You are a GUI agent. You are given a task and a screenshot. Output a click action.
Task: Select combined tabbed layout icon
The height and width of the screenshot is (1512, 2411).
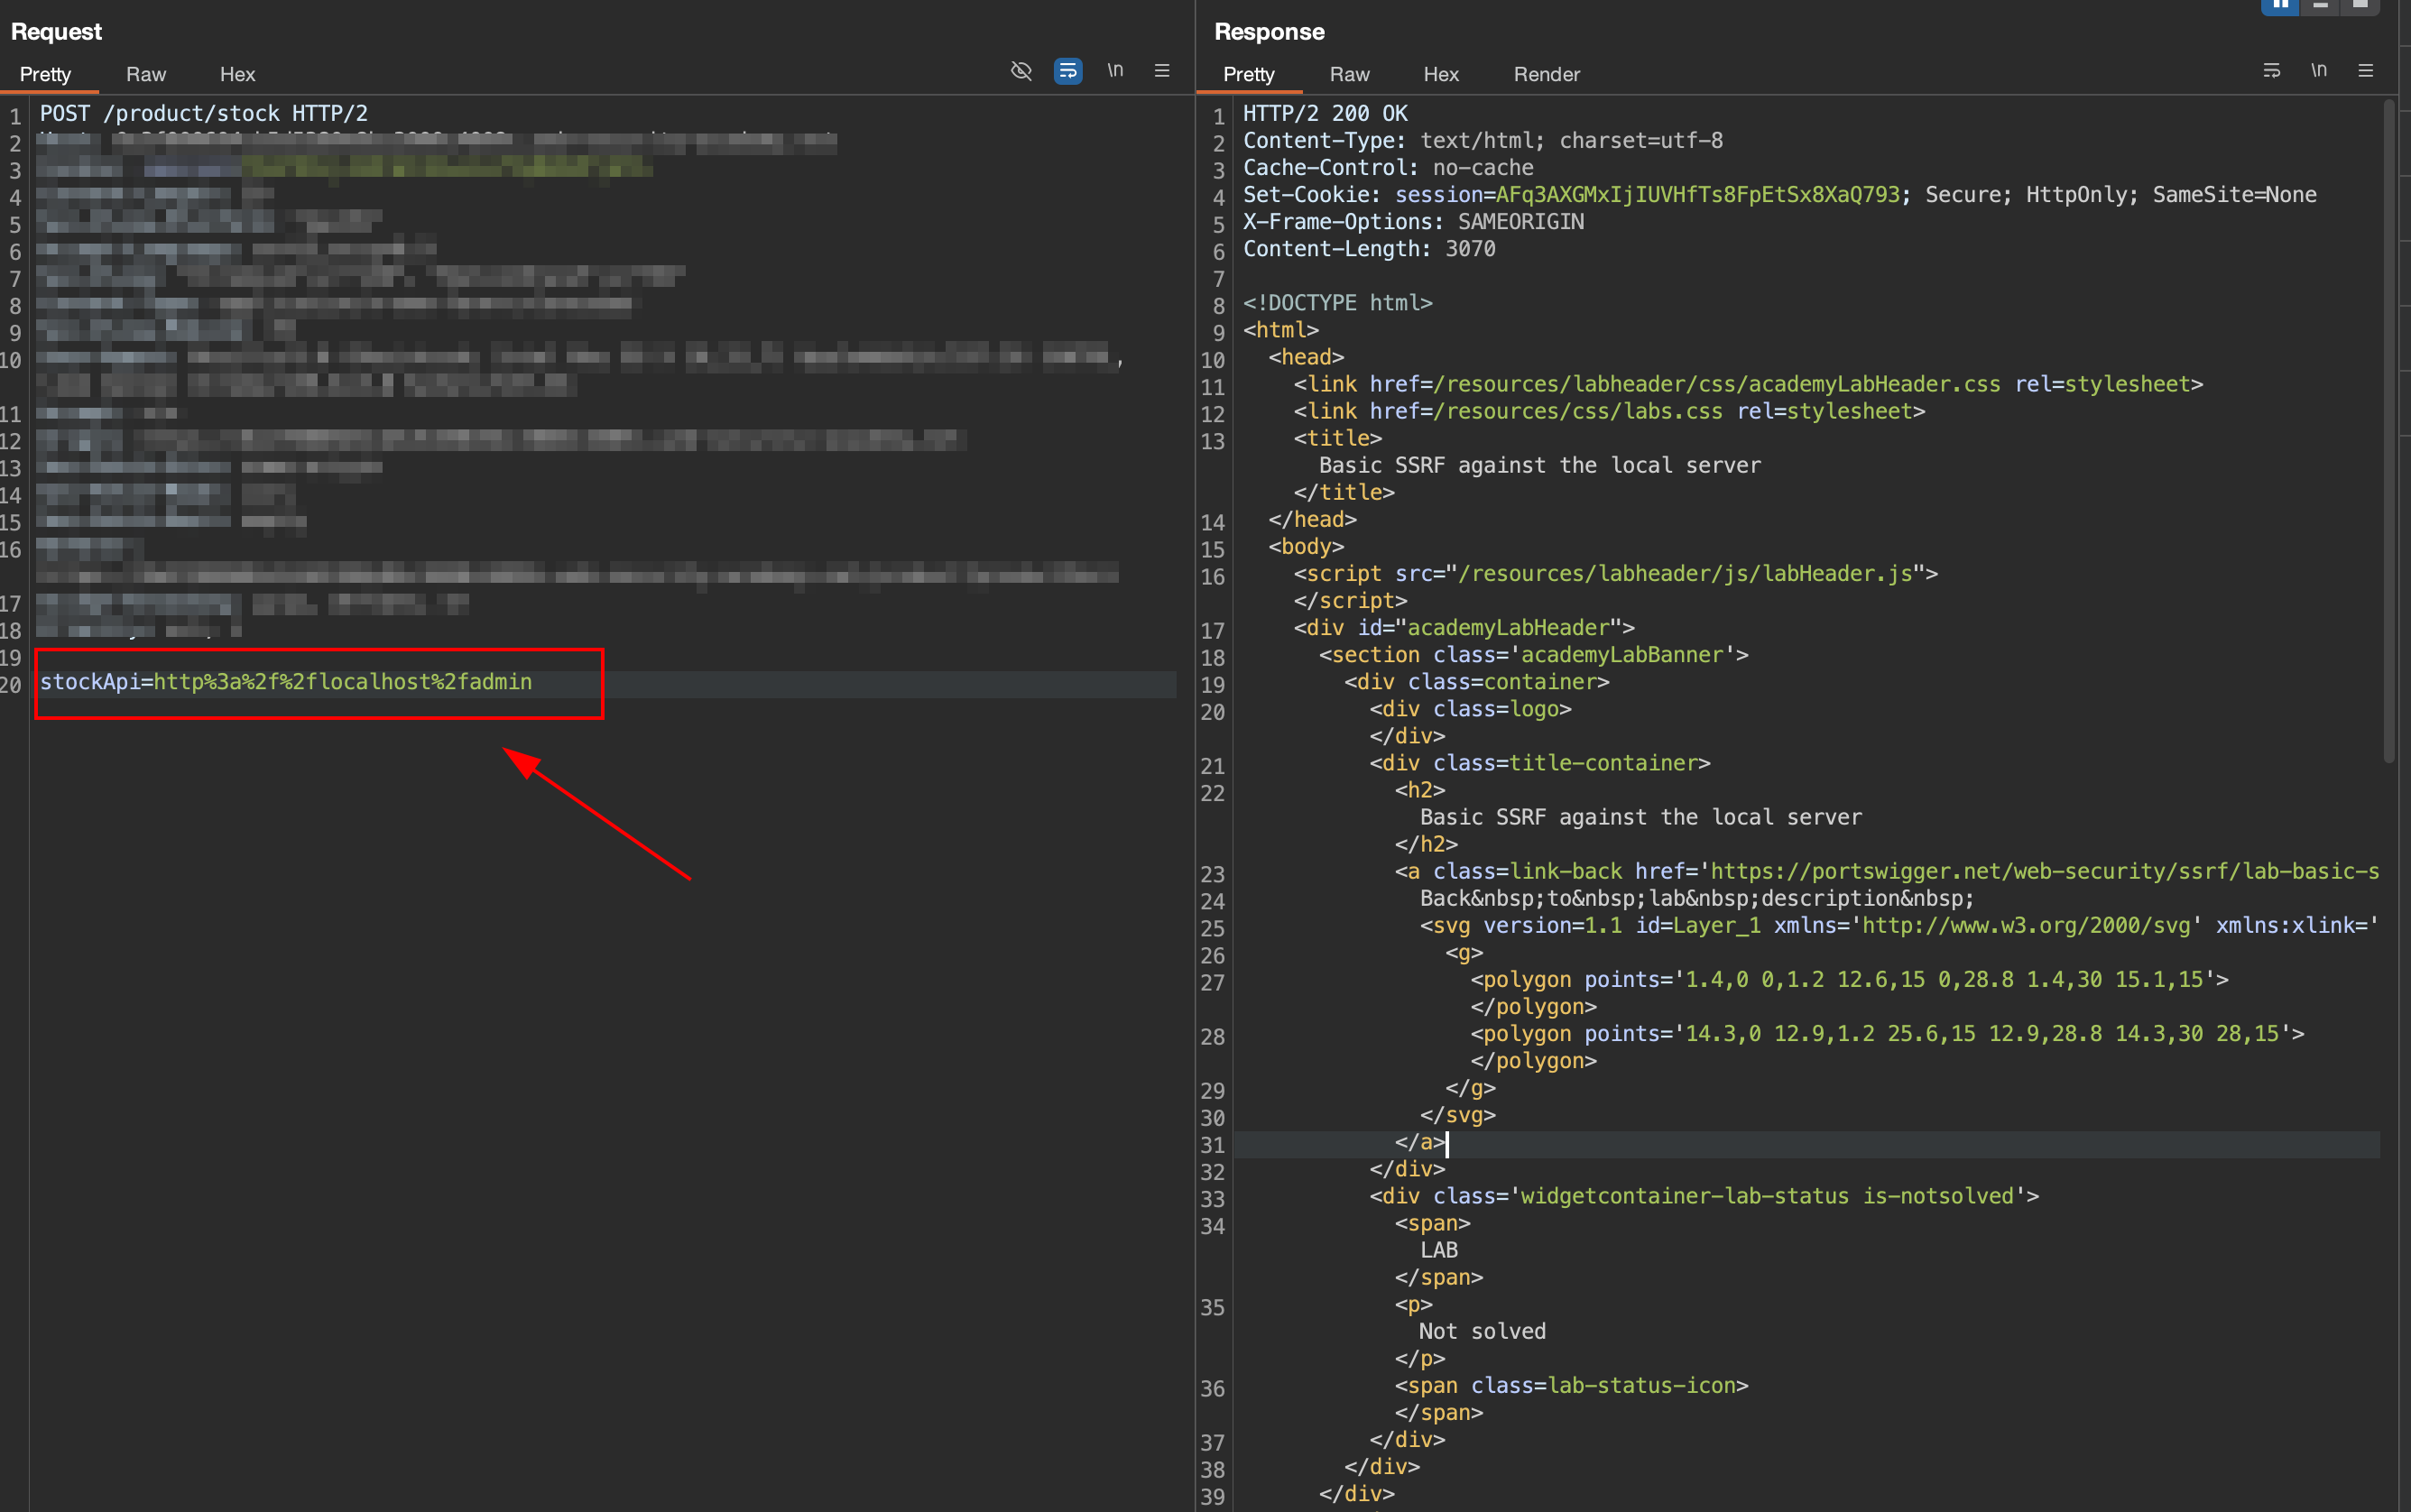pos(2360,6)
